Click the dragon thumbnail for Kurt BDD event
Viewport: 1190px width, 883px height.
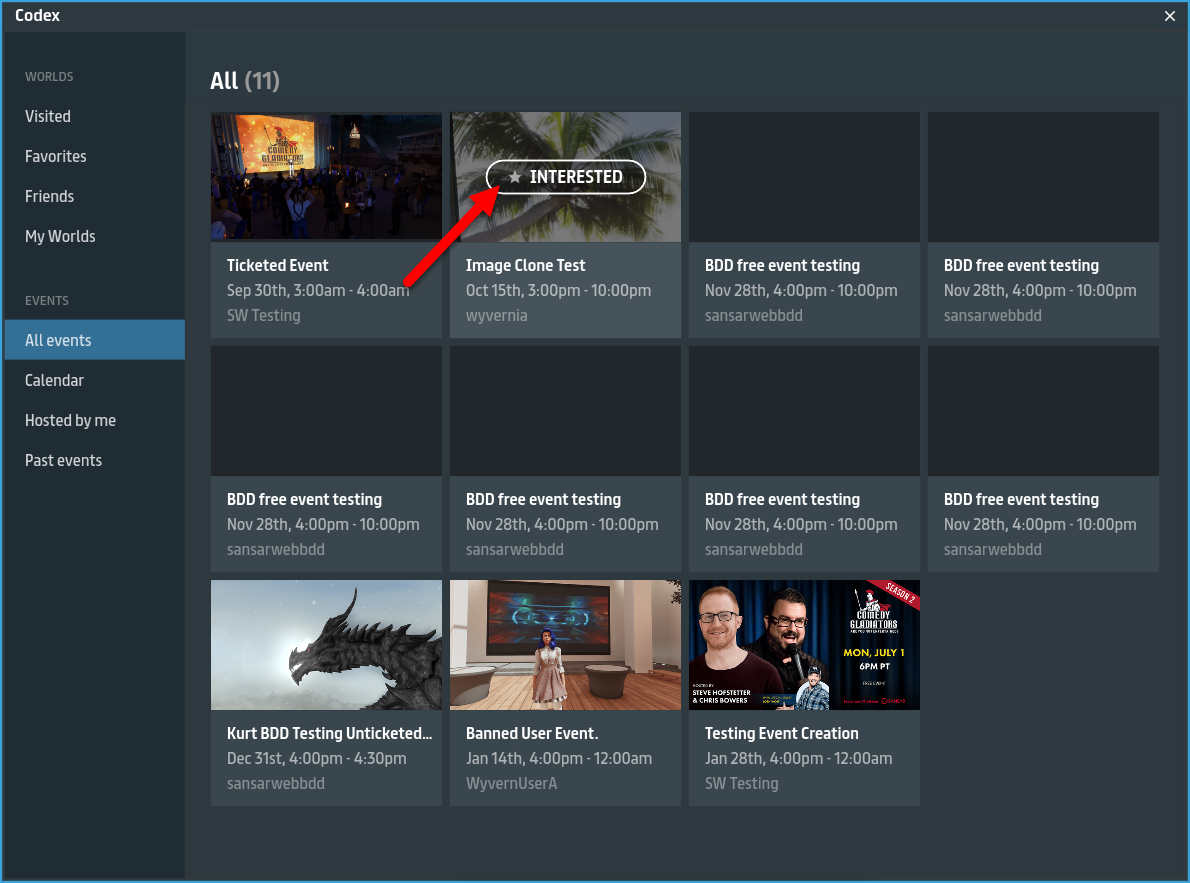326,644
